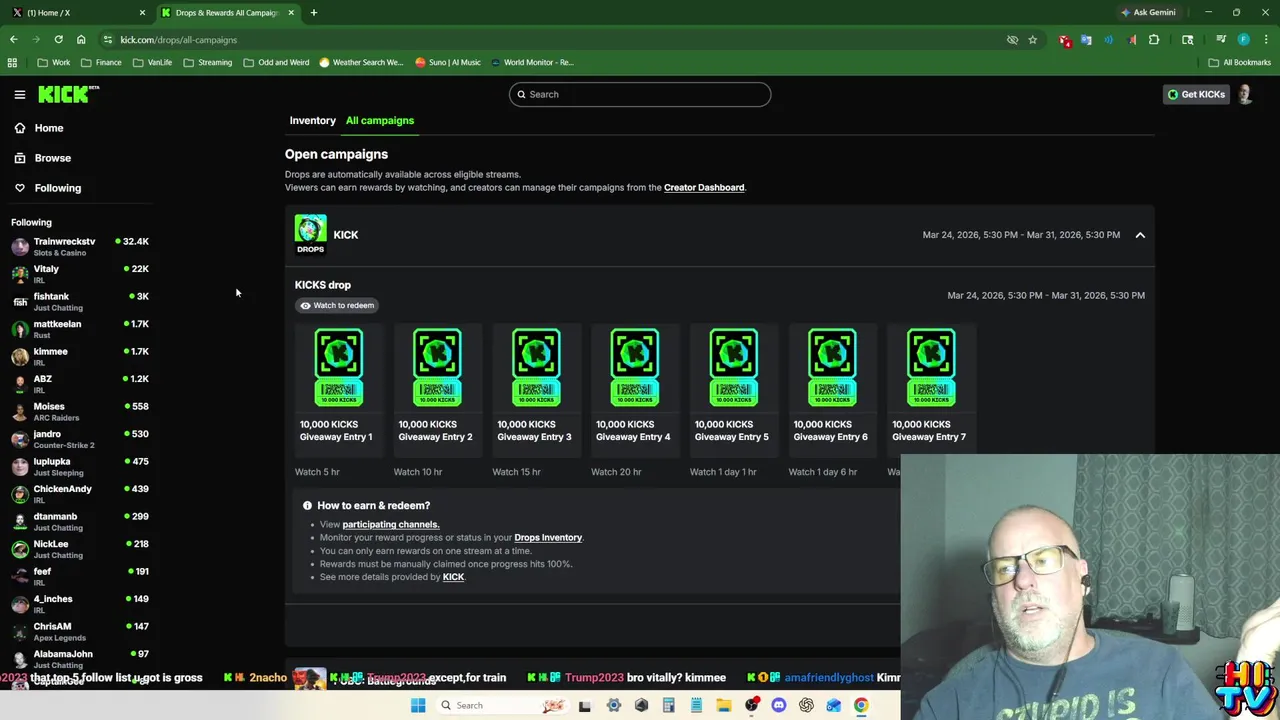Open the Gmail extension icon
The image size is (1280, 720).
coord(1065,40)
